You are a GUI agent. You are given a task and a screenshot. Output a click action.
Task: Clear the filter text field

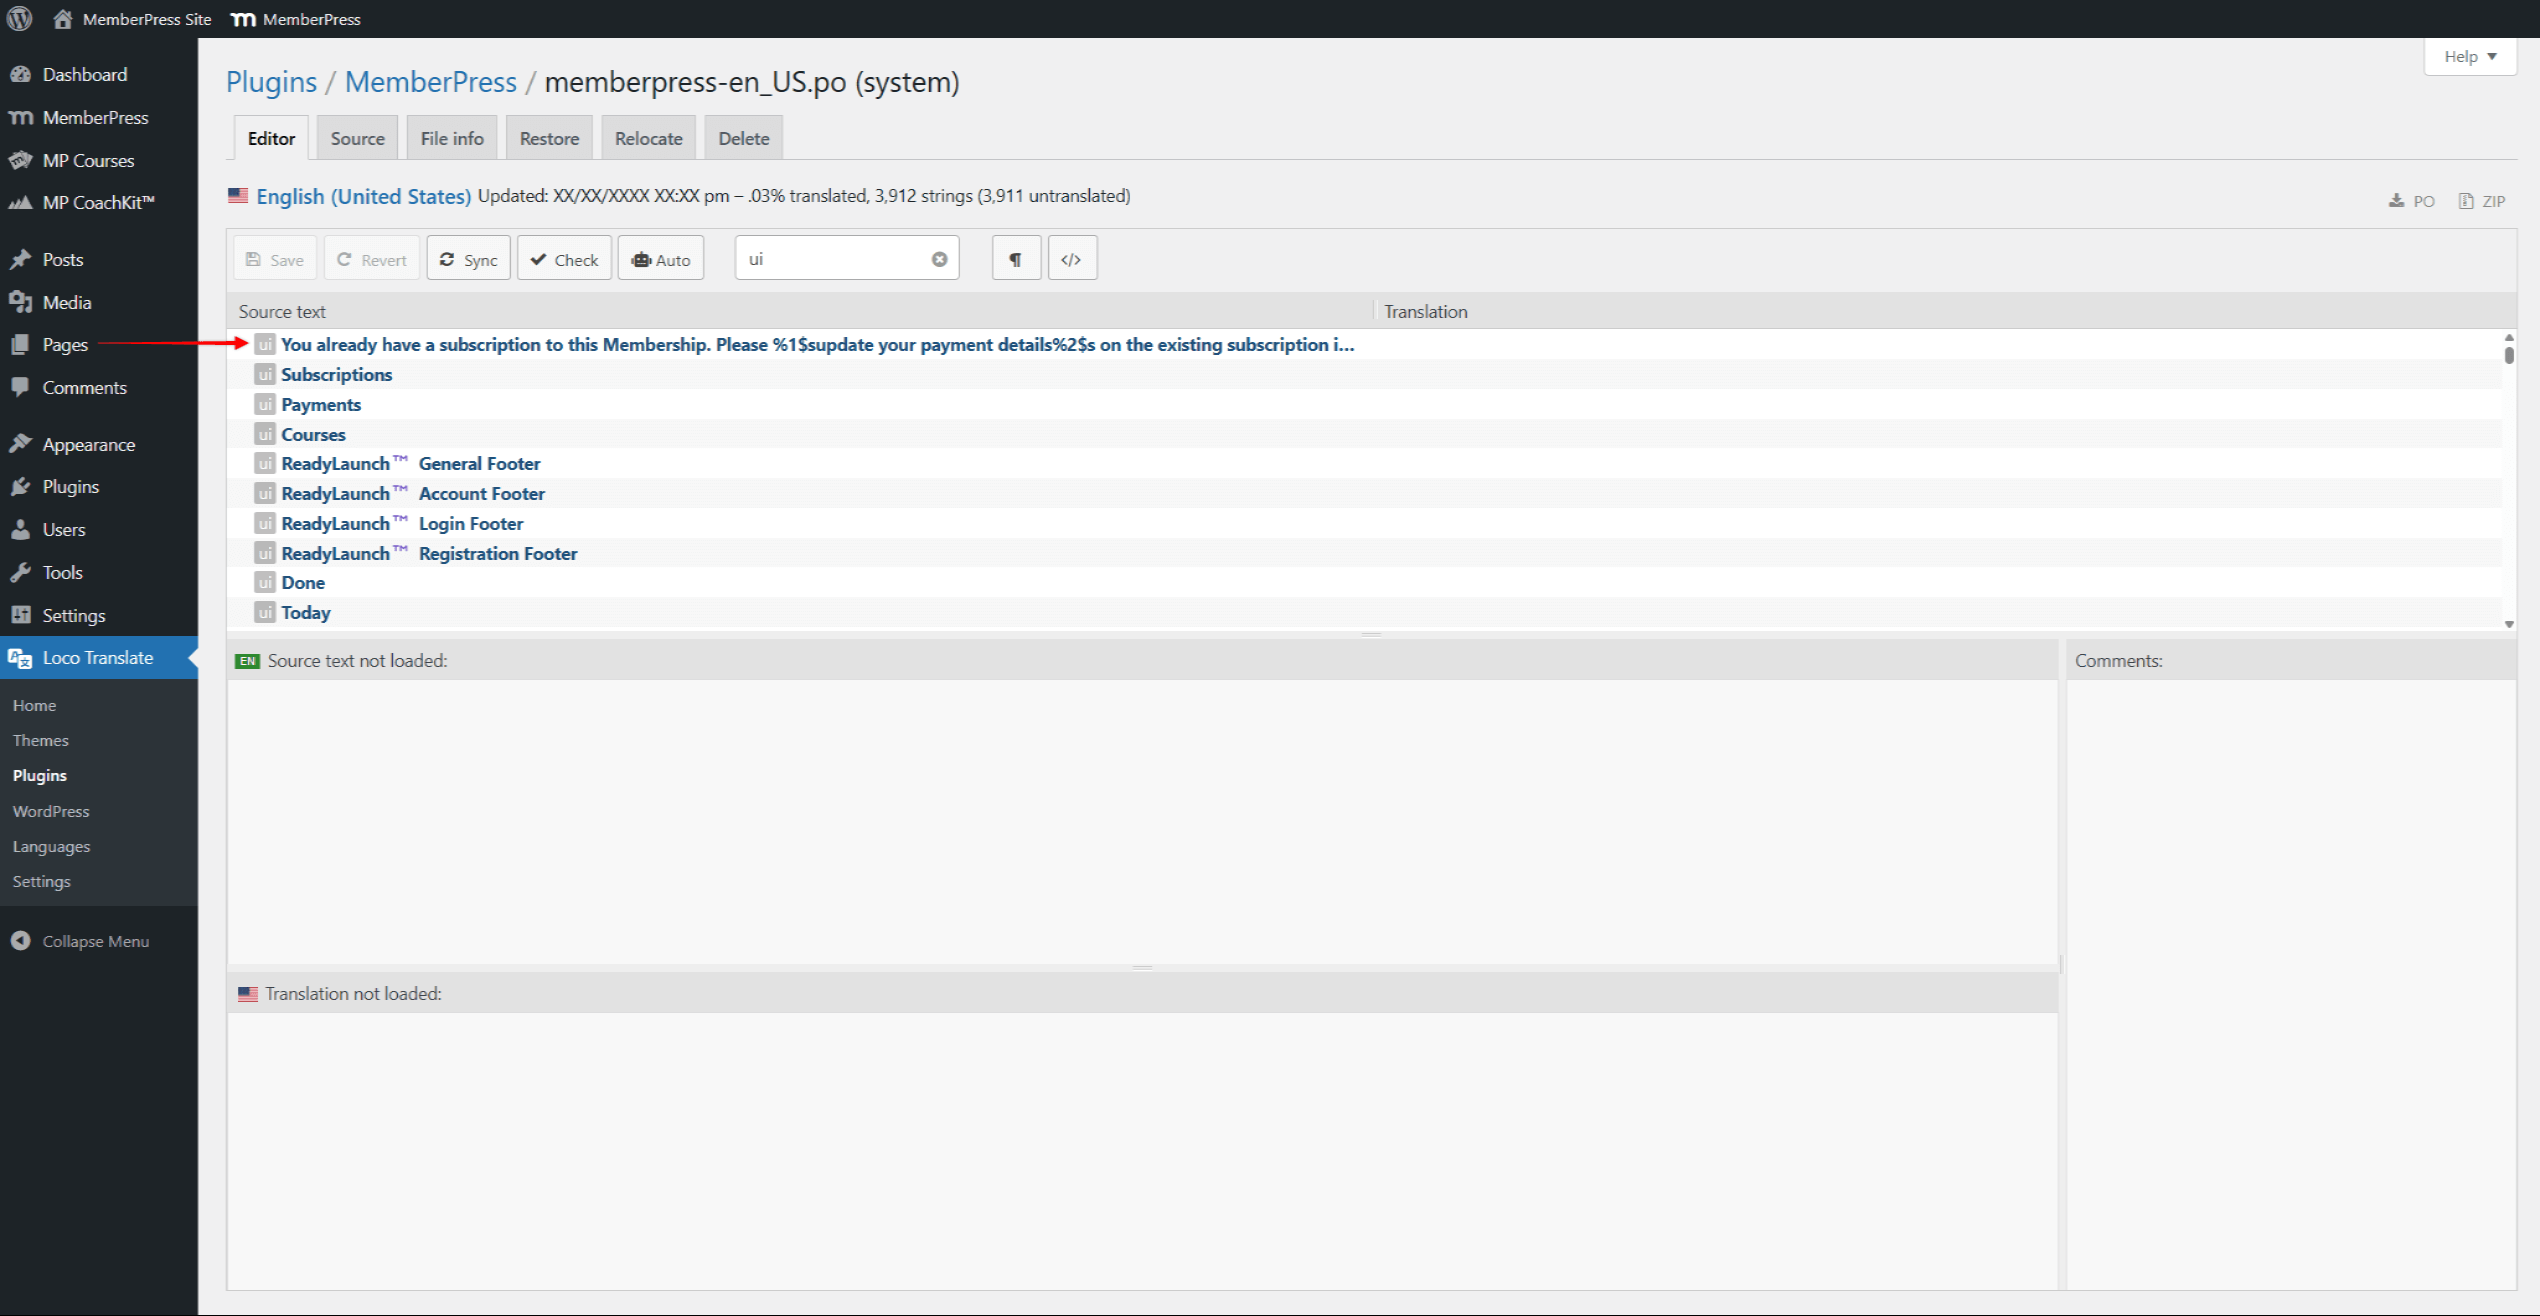click(939, 259)
